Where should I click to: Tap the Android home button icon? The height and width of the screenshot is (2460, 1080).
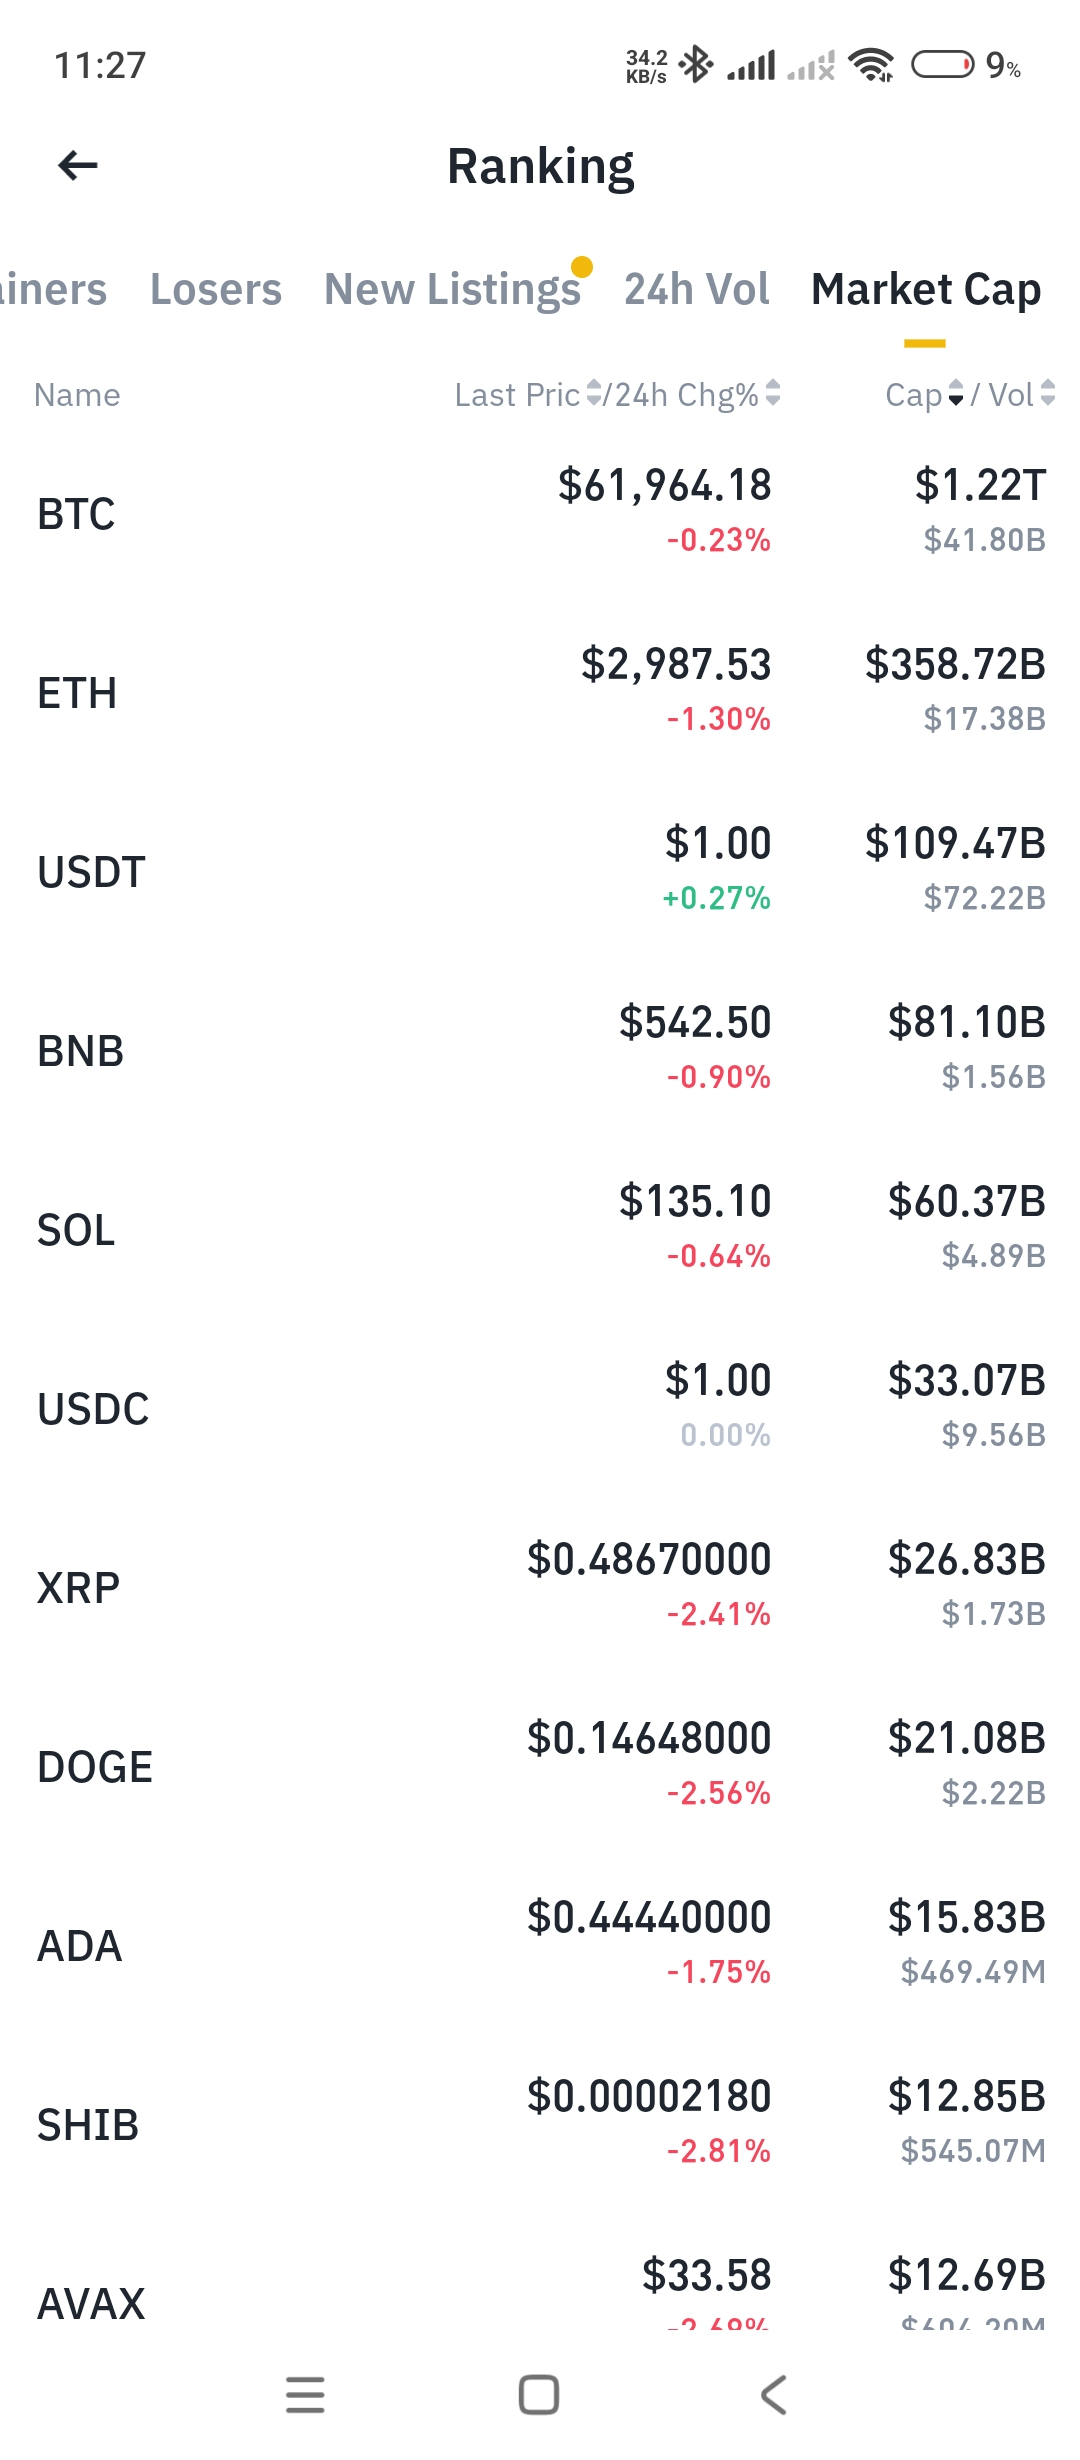pyautogui.click(x=539, y=2395)
